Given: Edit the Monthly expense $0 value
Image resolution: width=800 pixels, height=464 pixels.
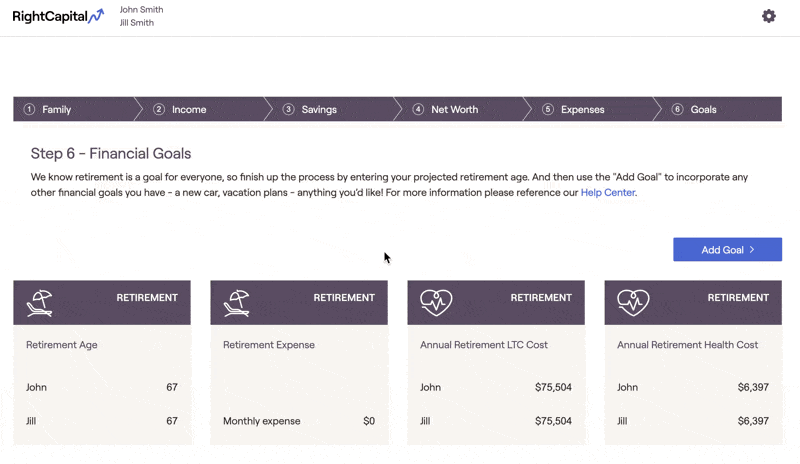Looking at the screenshot, I should (369, 421).
